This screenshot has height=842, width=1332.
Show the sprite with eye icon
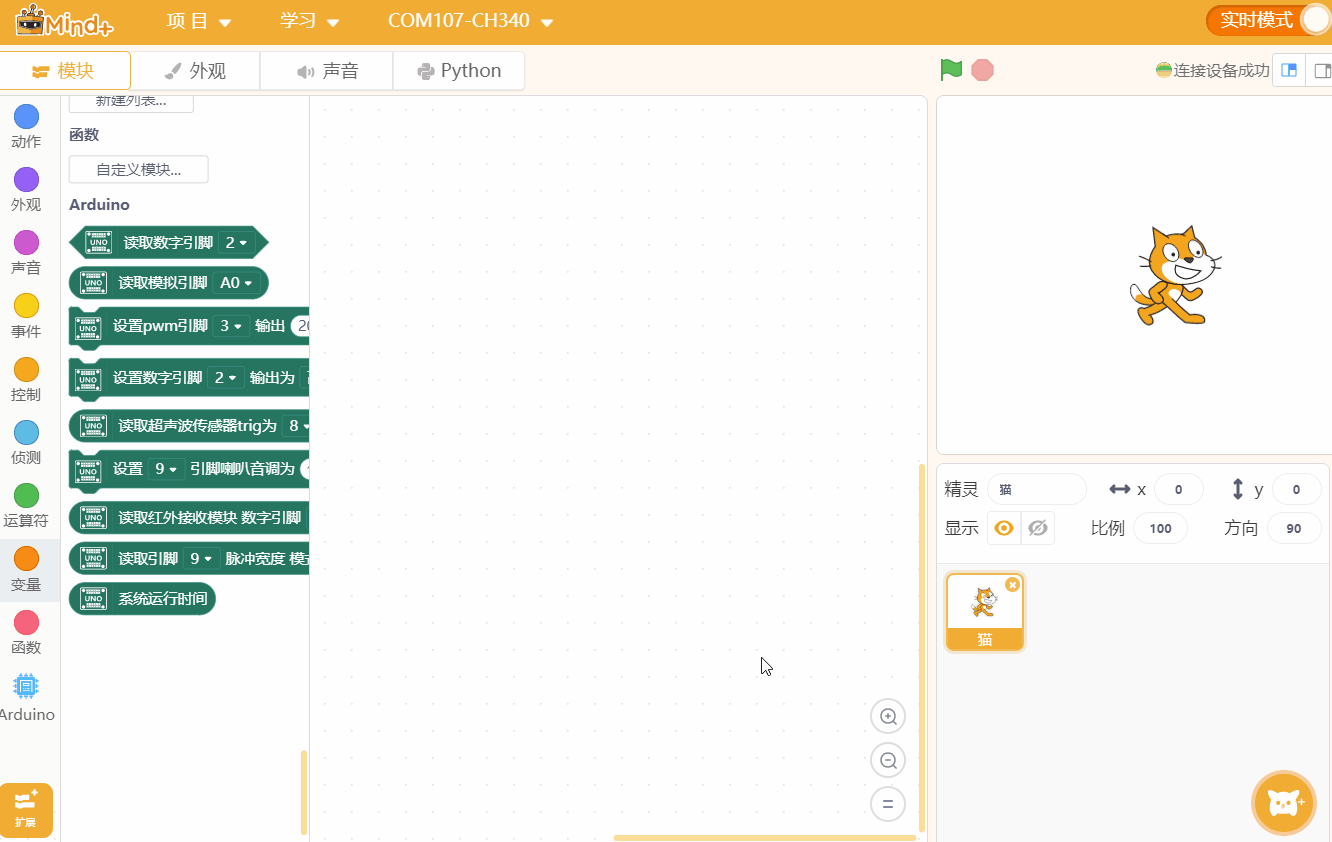point(1004,528)
